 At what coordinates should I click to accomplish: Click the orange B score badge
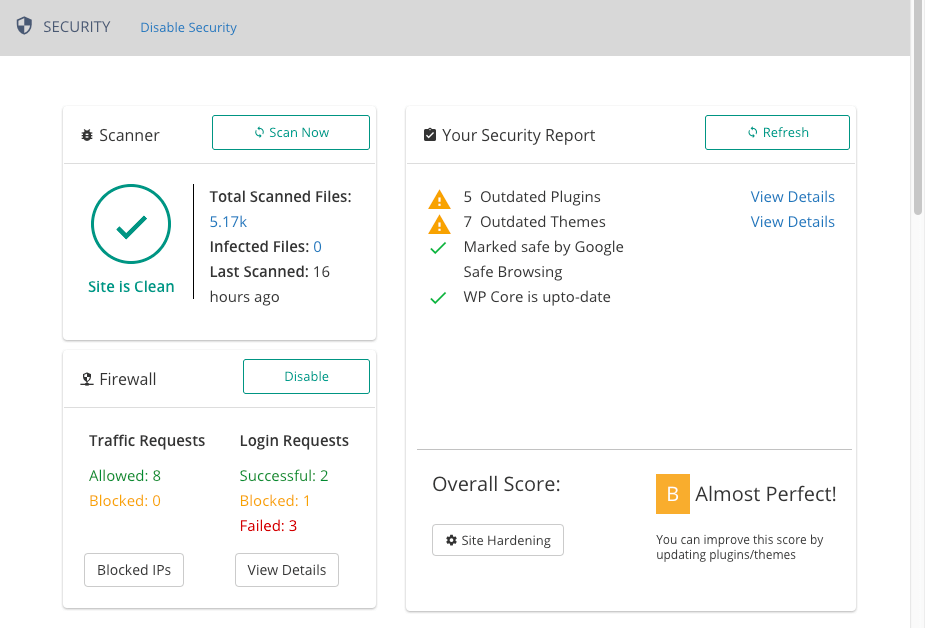673,494
